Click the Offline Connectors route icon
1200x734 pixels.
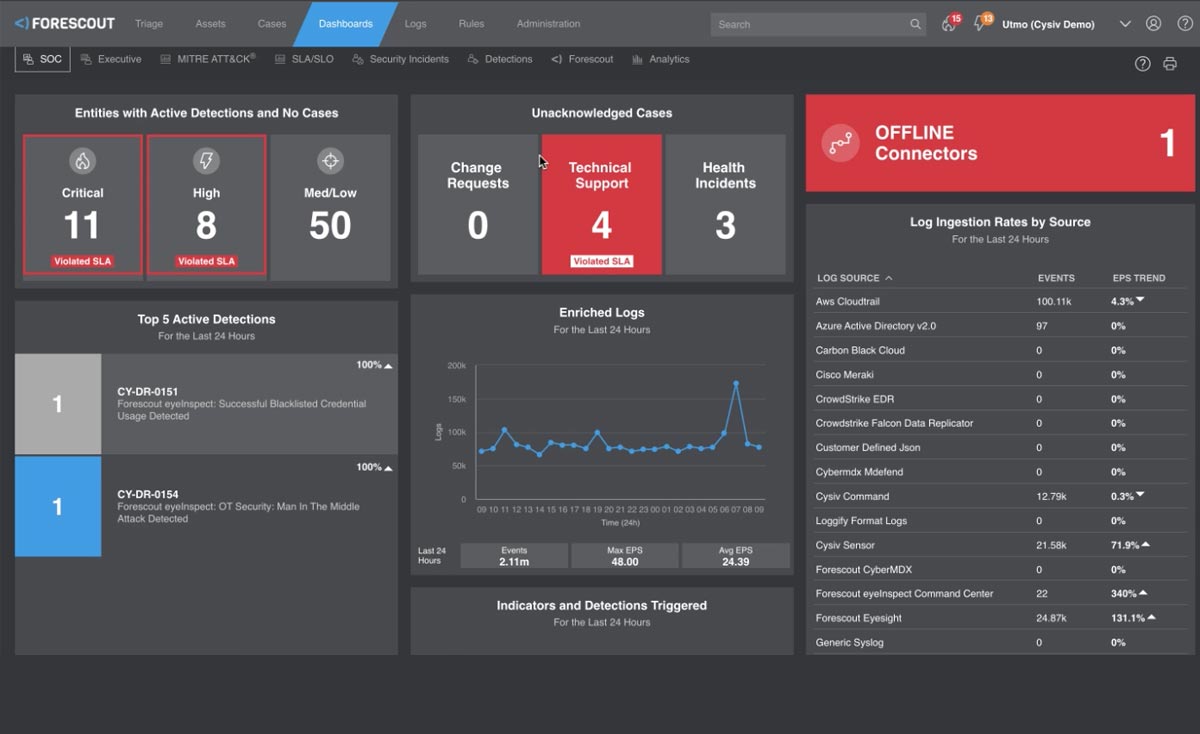pyautogui.click(x=840, y=143)
